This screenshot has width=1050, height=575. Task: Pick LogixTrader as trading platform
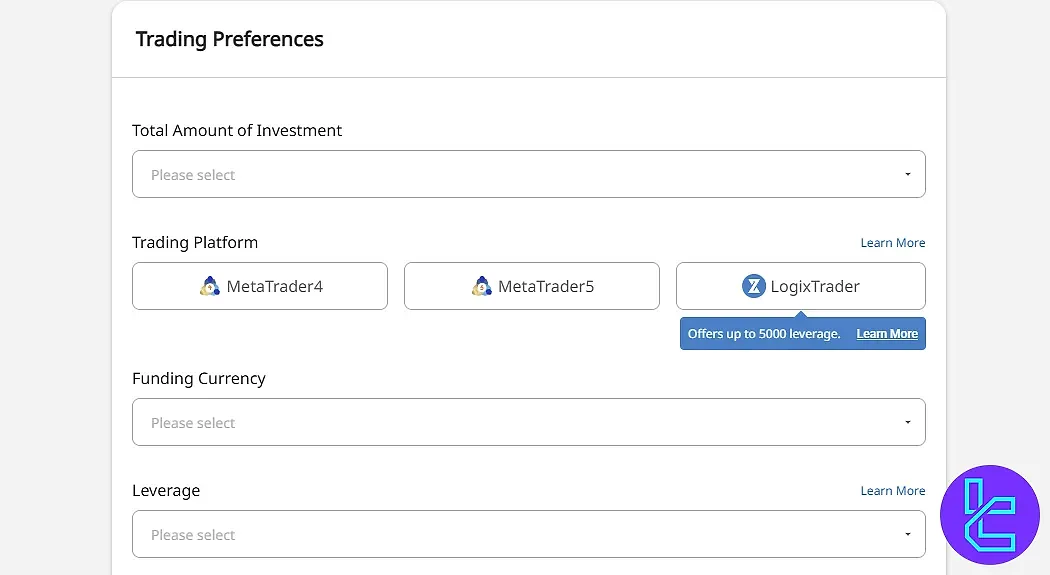click(x=801, y=286)
